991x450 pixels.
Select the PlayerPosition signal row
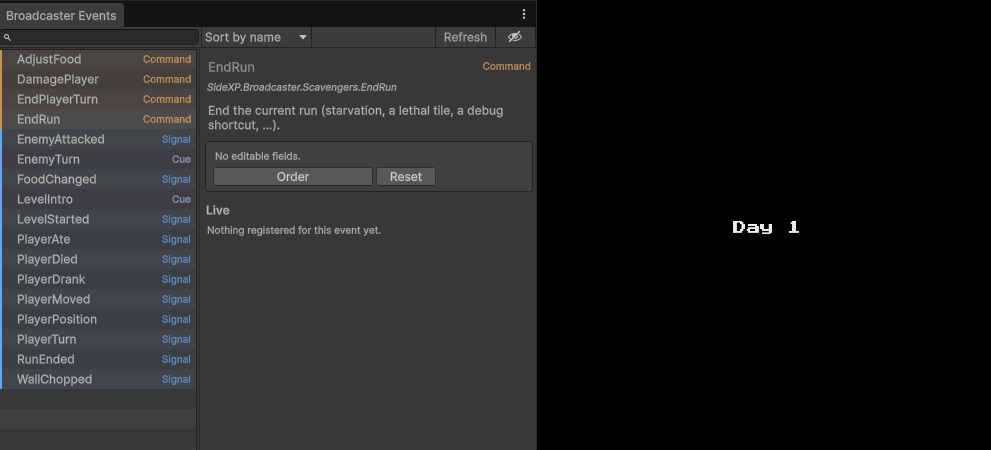pyautogui.click(x=98, y=319)
